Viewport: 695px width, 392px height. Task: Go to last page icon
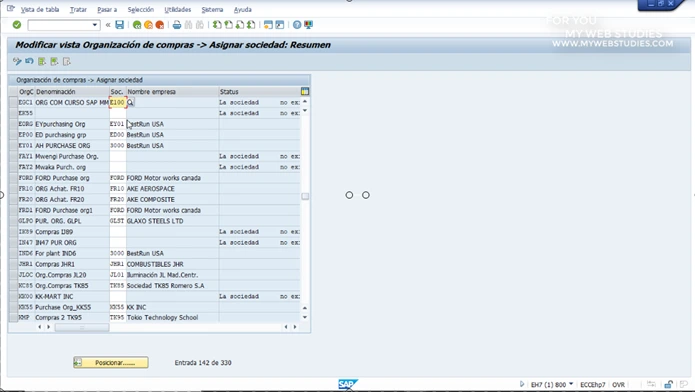251,25
